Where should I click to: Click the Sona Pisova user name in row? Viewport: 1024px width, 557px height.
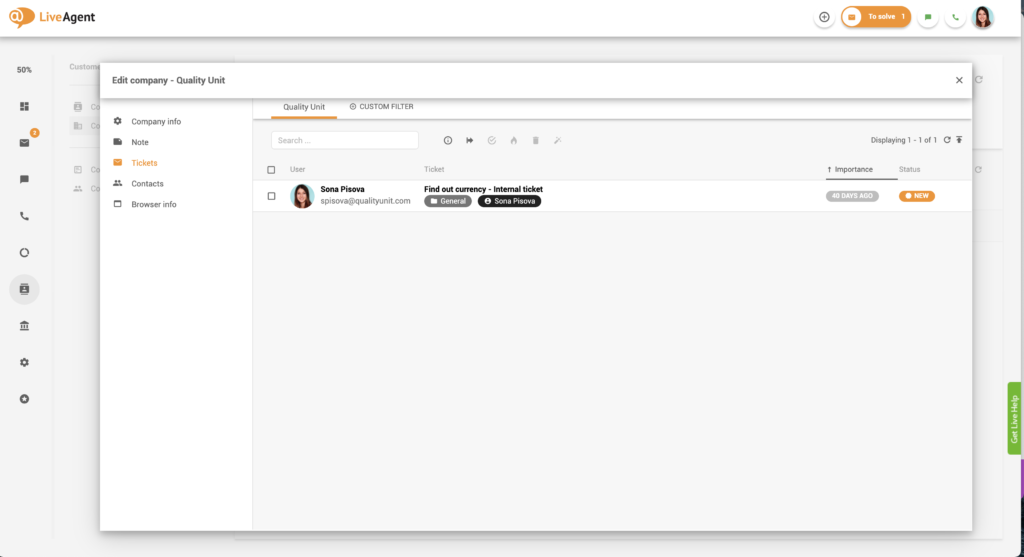click(342, 189)
